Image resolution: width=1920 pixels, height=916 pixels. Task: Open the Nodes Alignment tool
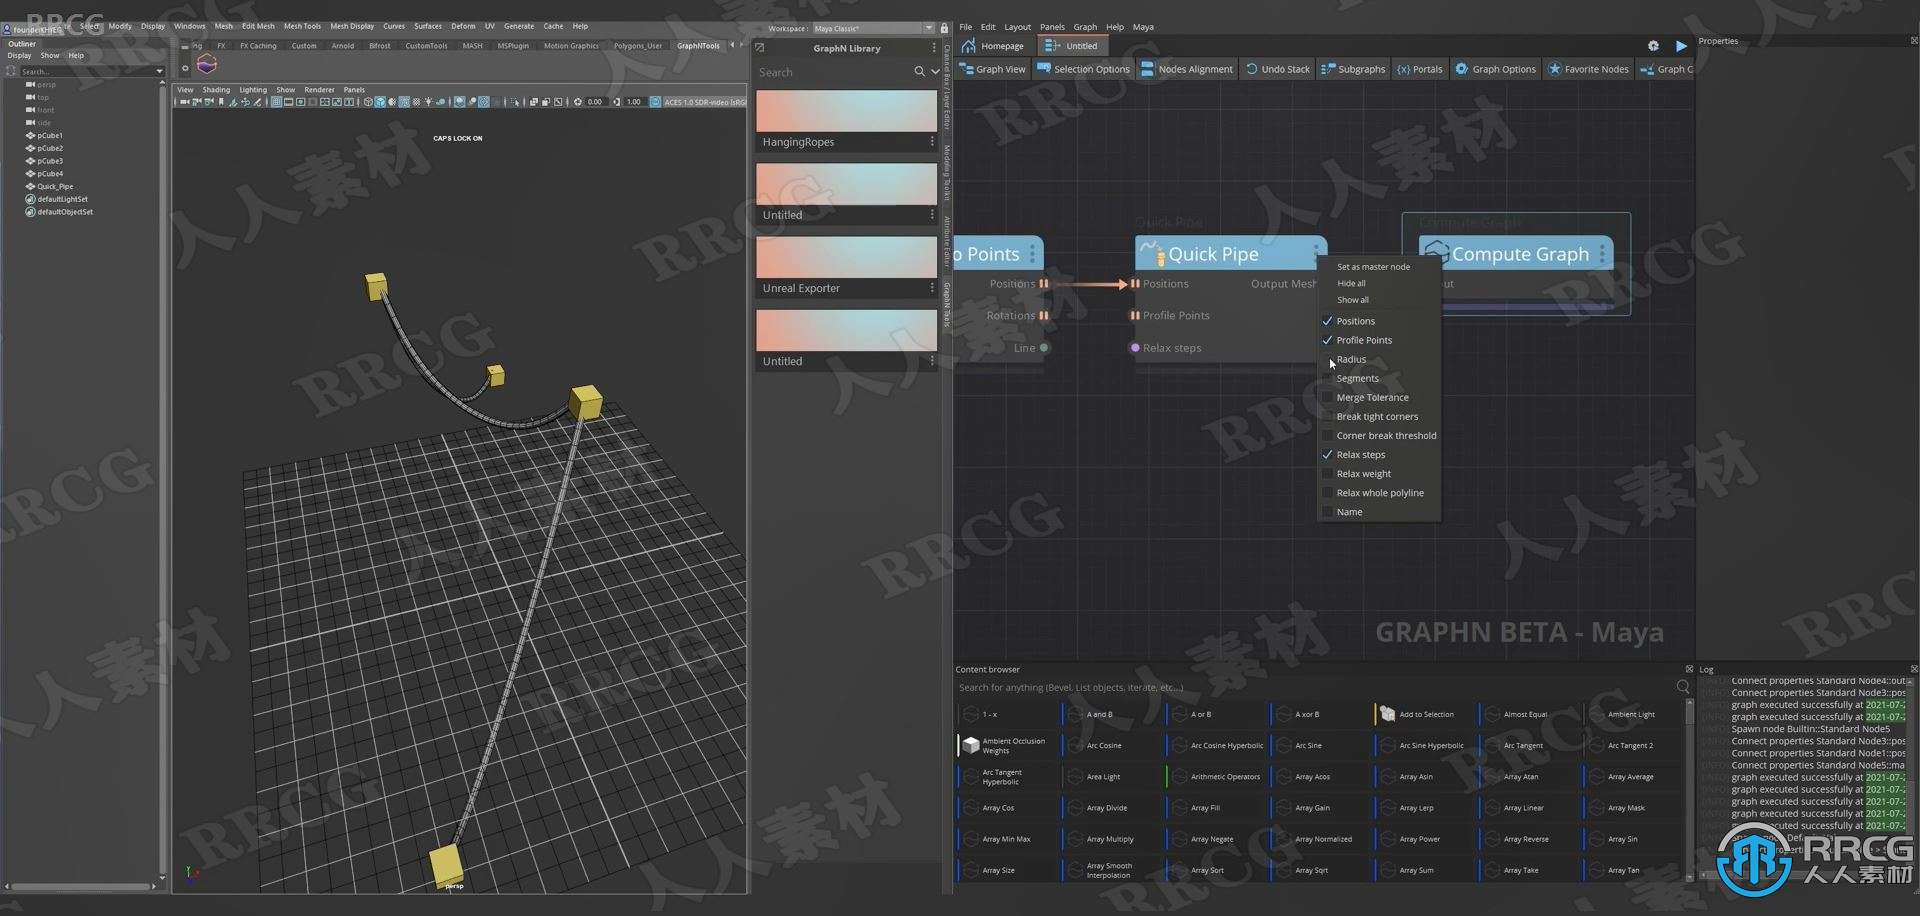pyautogui.click(x=1187, y=69)
